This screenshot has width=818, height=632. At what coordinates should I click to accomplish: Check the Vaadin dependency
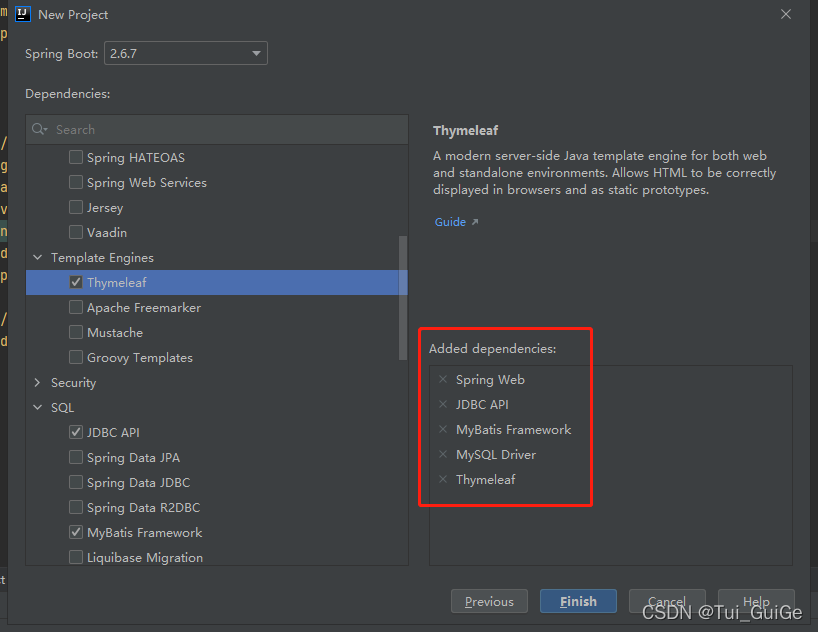(x=76, y=232)
